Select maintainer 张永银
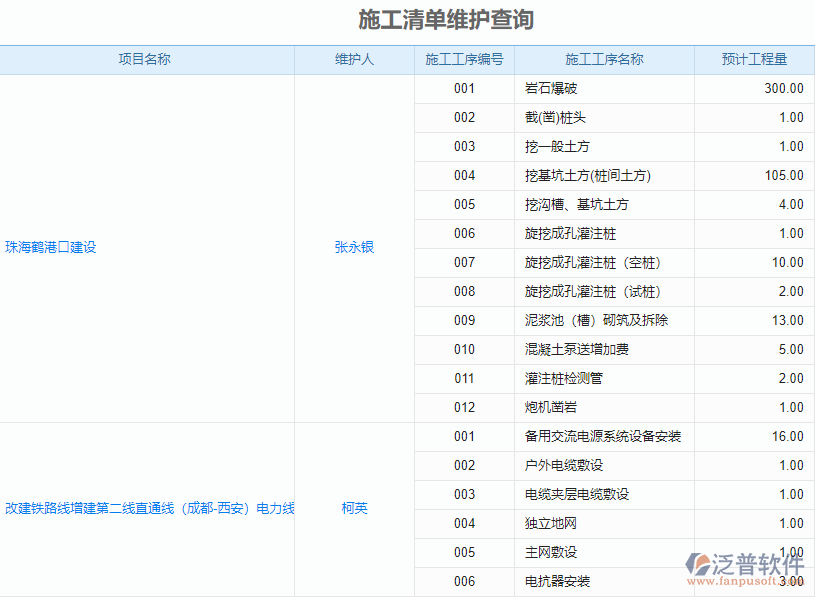This screenshot has height=597, width=815. (355, 247)
